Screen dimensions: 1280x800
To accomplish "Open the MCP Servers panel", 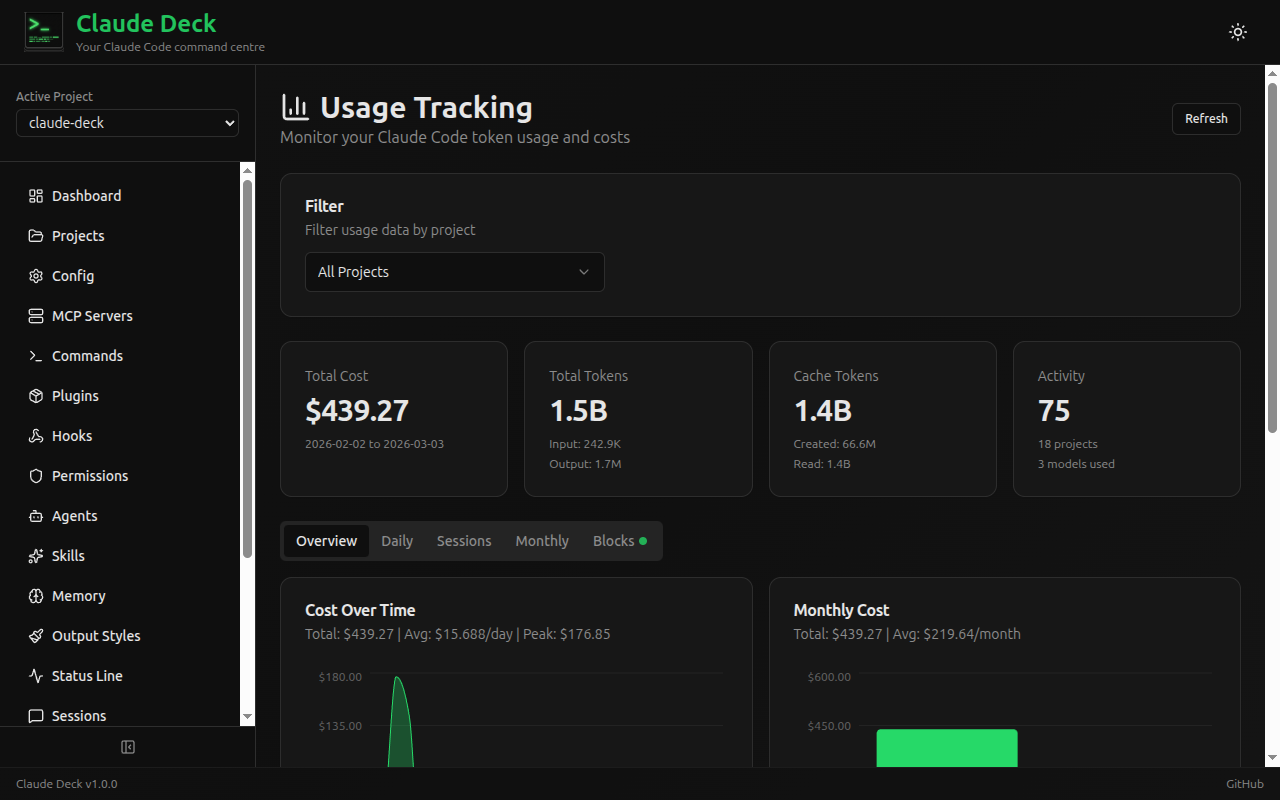I will (92, 315).
